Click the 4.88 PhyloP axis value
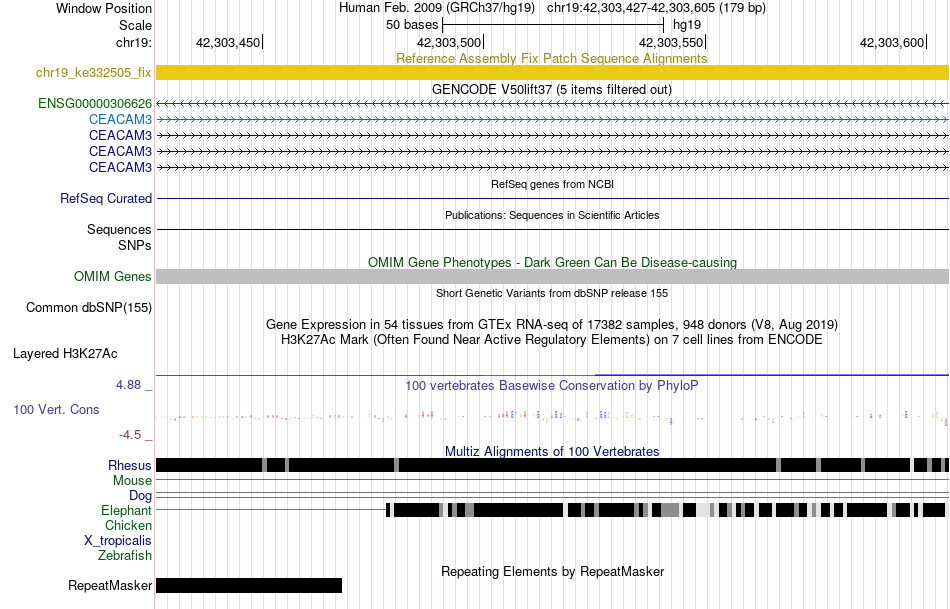The width and height of the screenshot is (950, 609). 128,385
